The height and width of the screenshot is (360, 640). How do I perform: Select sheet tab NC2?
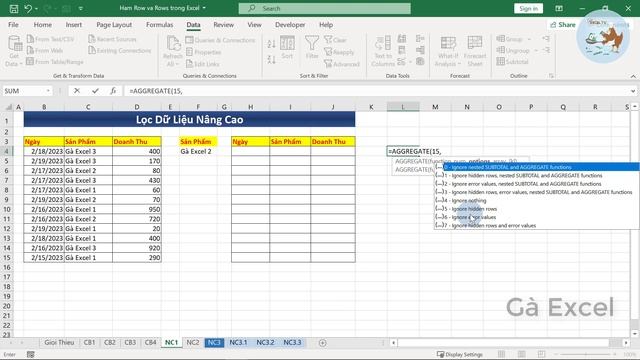193,342
